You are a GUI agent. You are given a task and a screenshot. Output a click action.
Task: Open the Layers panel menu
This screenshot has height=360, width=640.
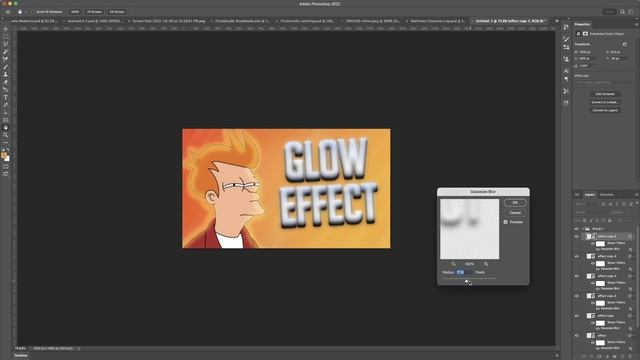tap(636, 195)
